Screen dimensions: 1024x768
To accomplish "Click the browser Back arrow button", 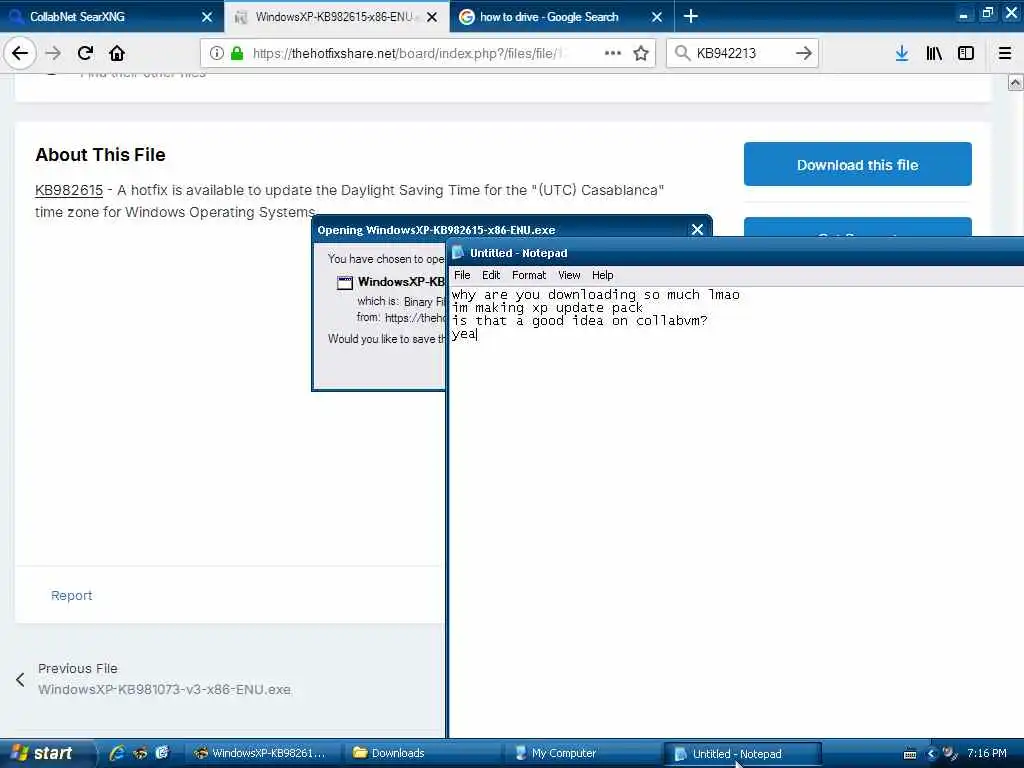I will pyautogui.click(x=20, y=53).
